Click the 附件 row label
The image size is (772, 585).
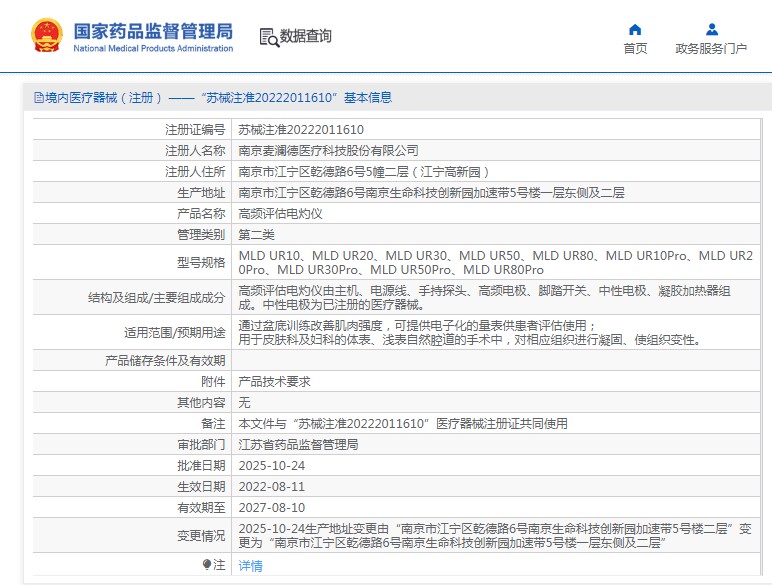(x=213, y=382)
